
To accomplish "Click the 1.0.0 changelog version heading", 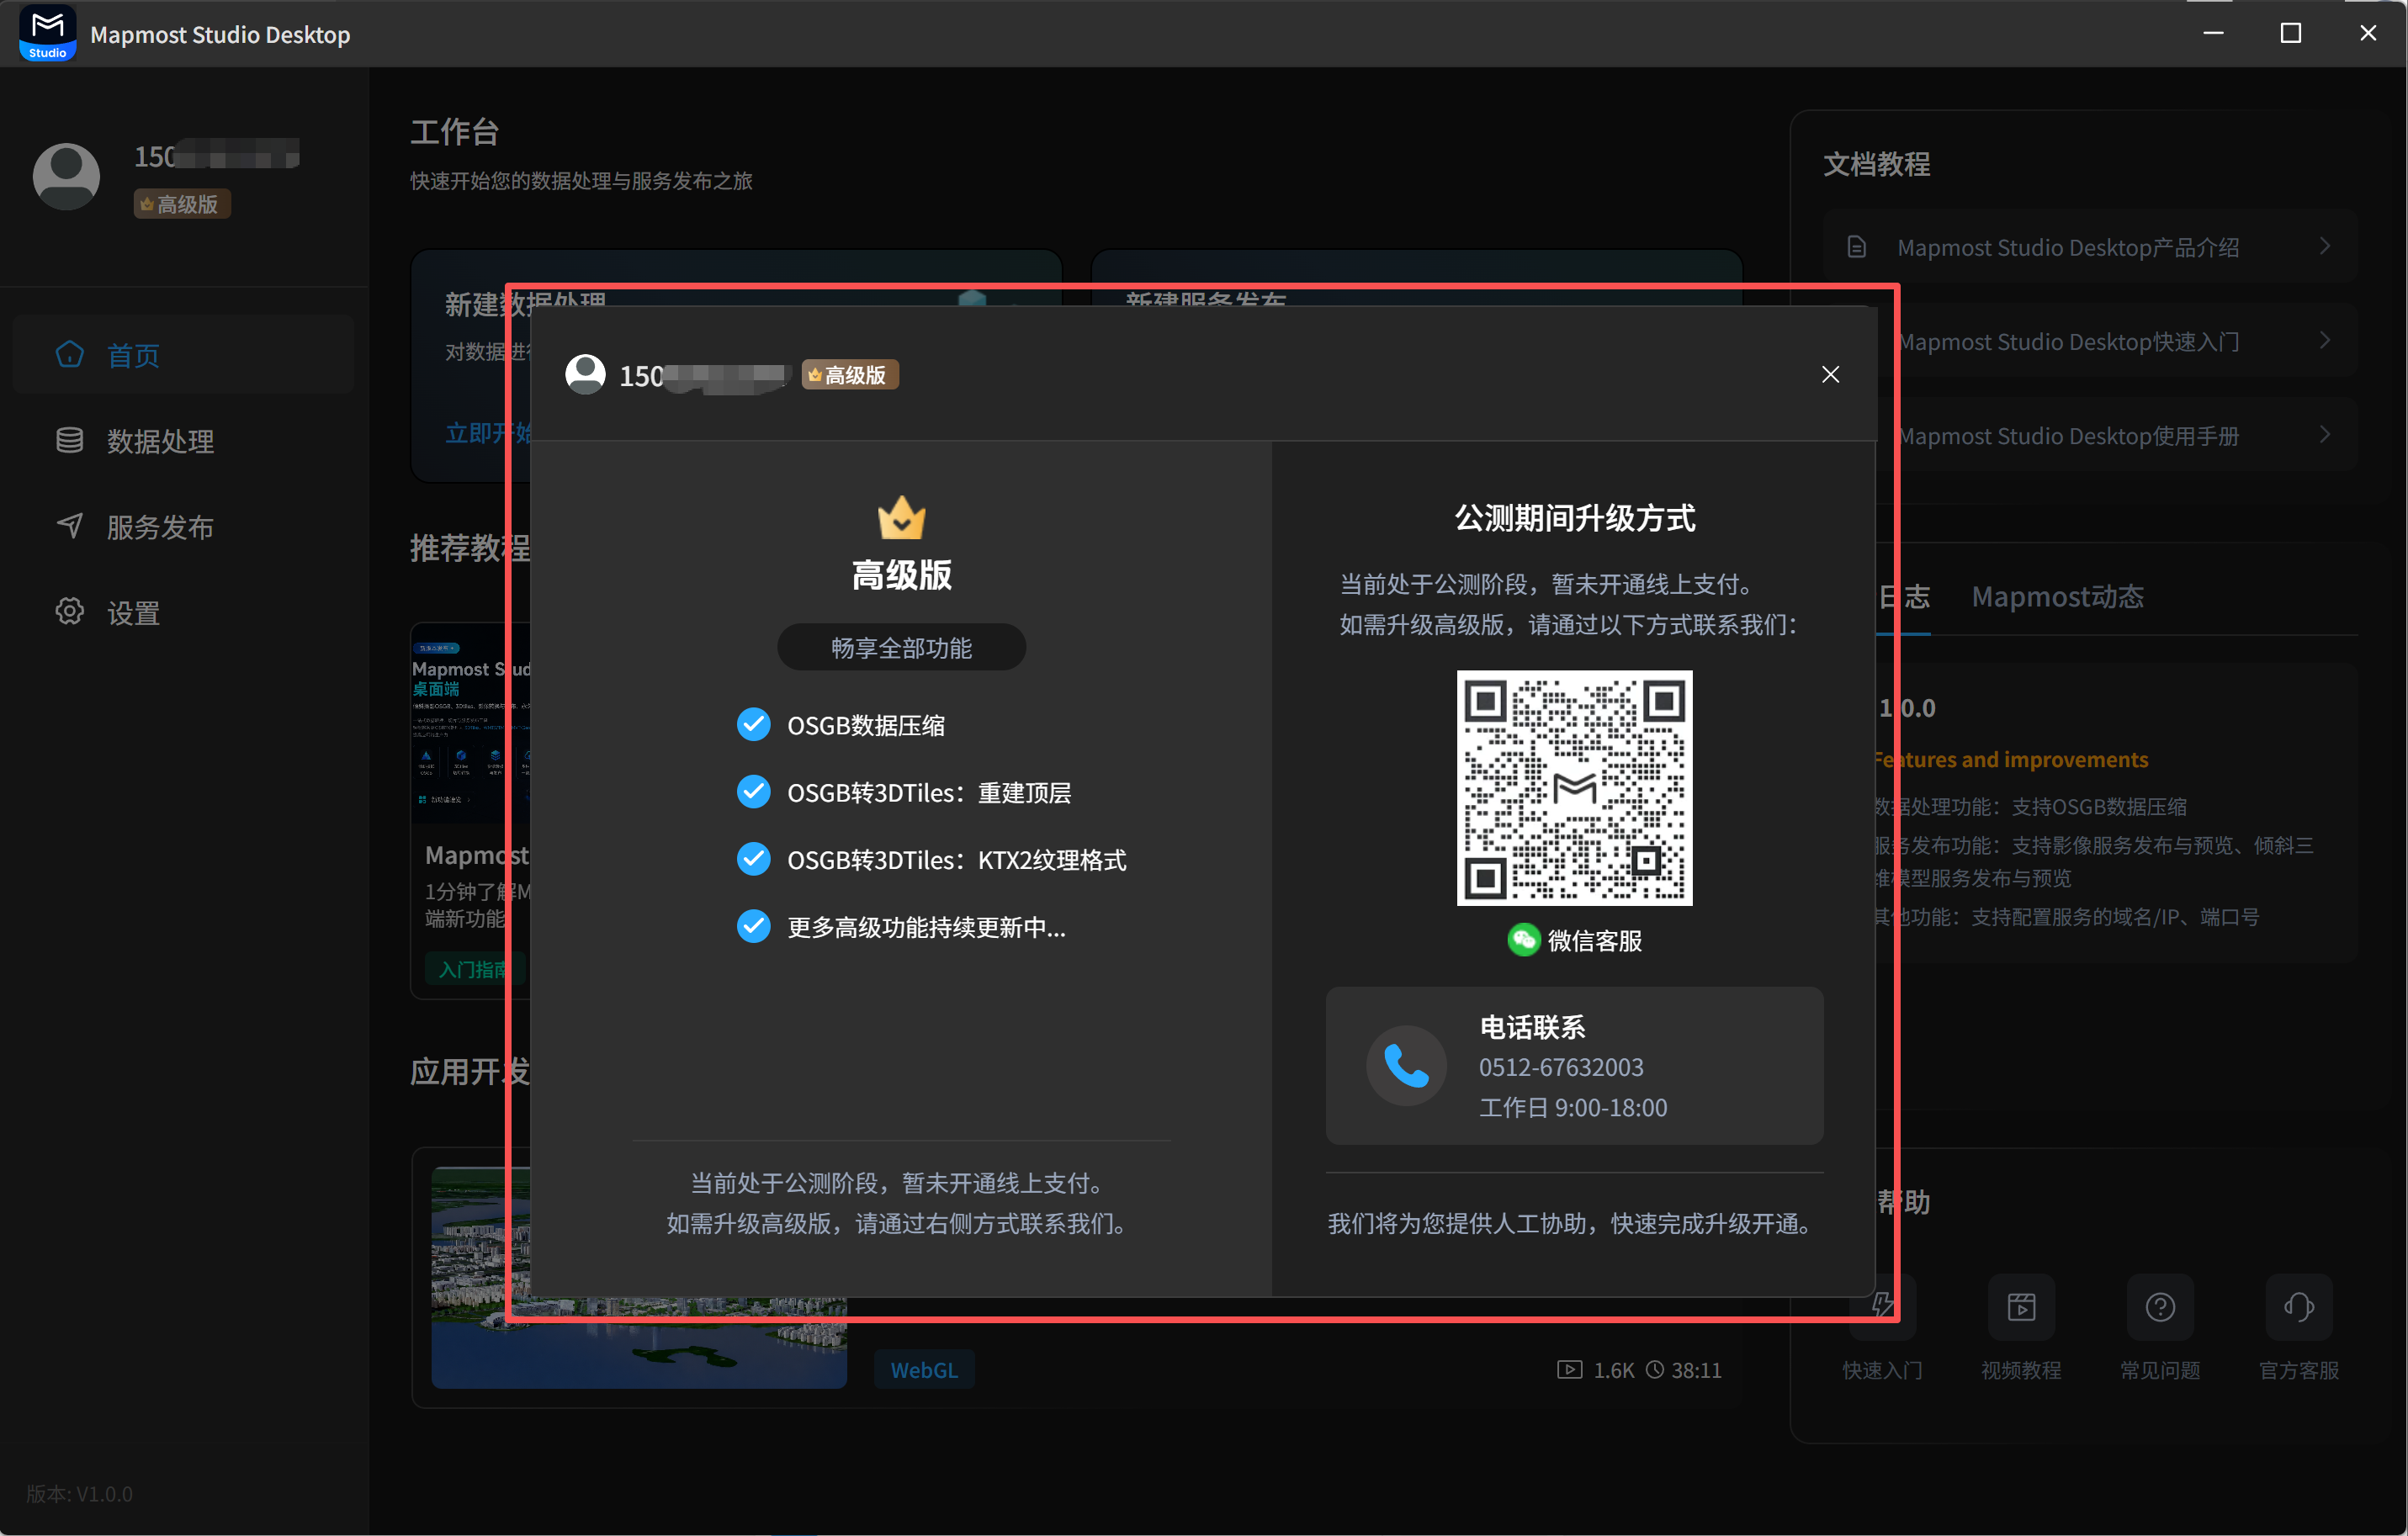I will [x=1908, y=708].
